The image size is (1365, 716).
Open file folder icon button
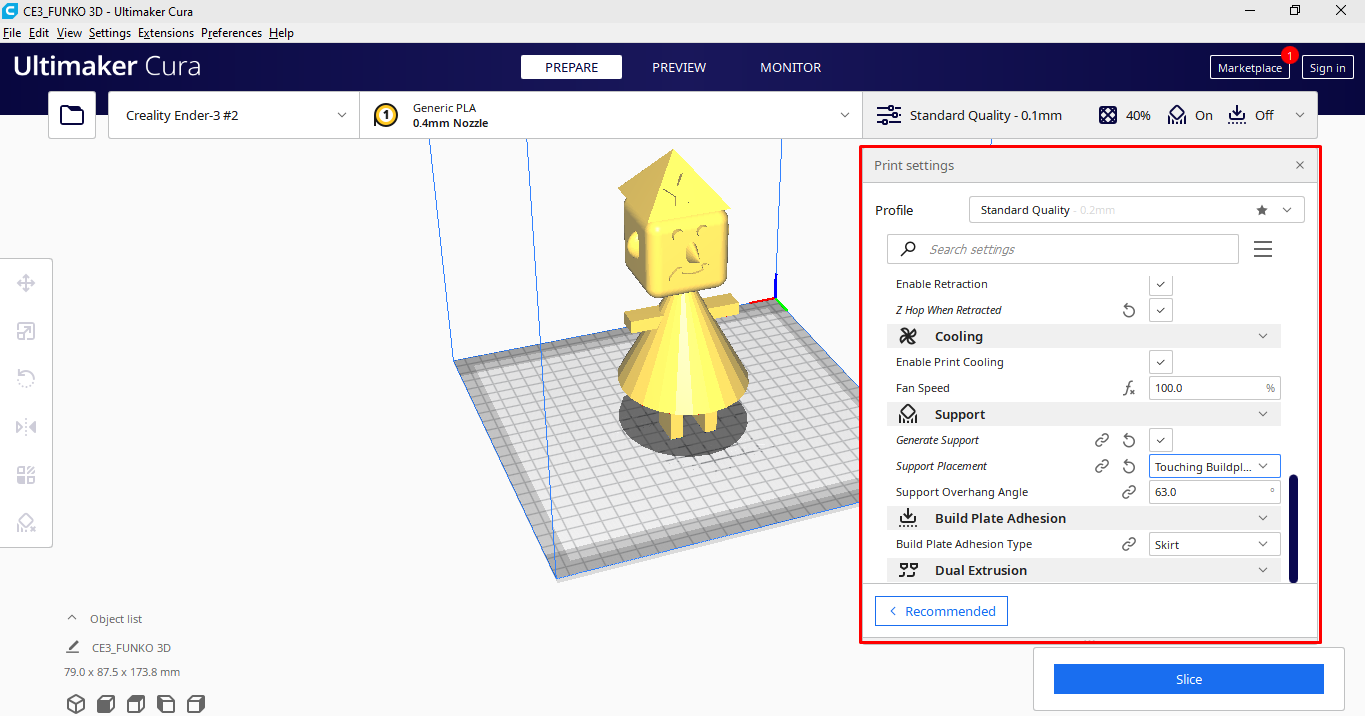click(72, 115)
